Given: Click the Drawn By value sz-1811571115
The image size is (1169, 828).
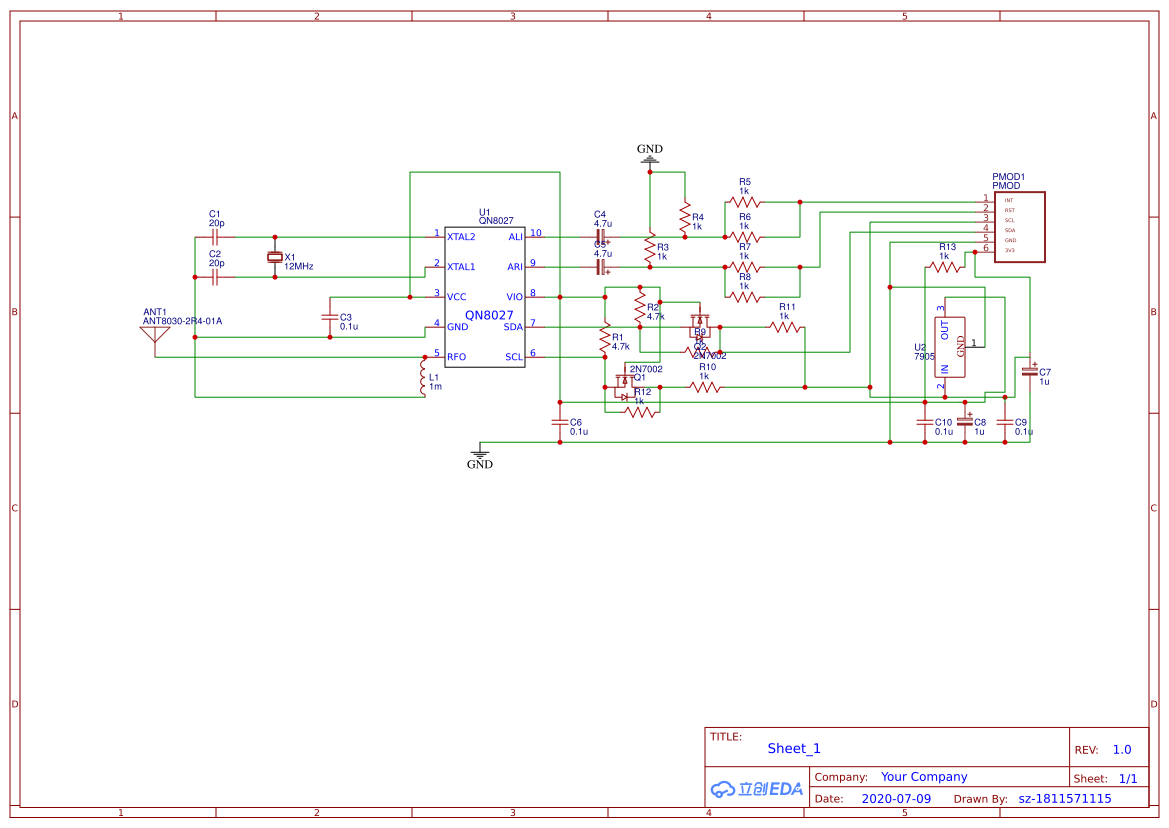Looking at the screenshot, I should [1064, 799].
